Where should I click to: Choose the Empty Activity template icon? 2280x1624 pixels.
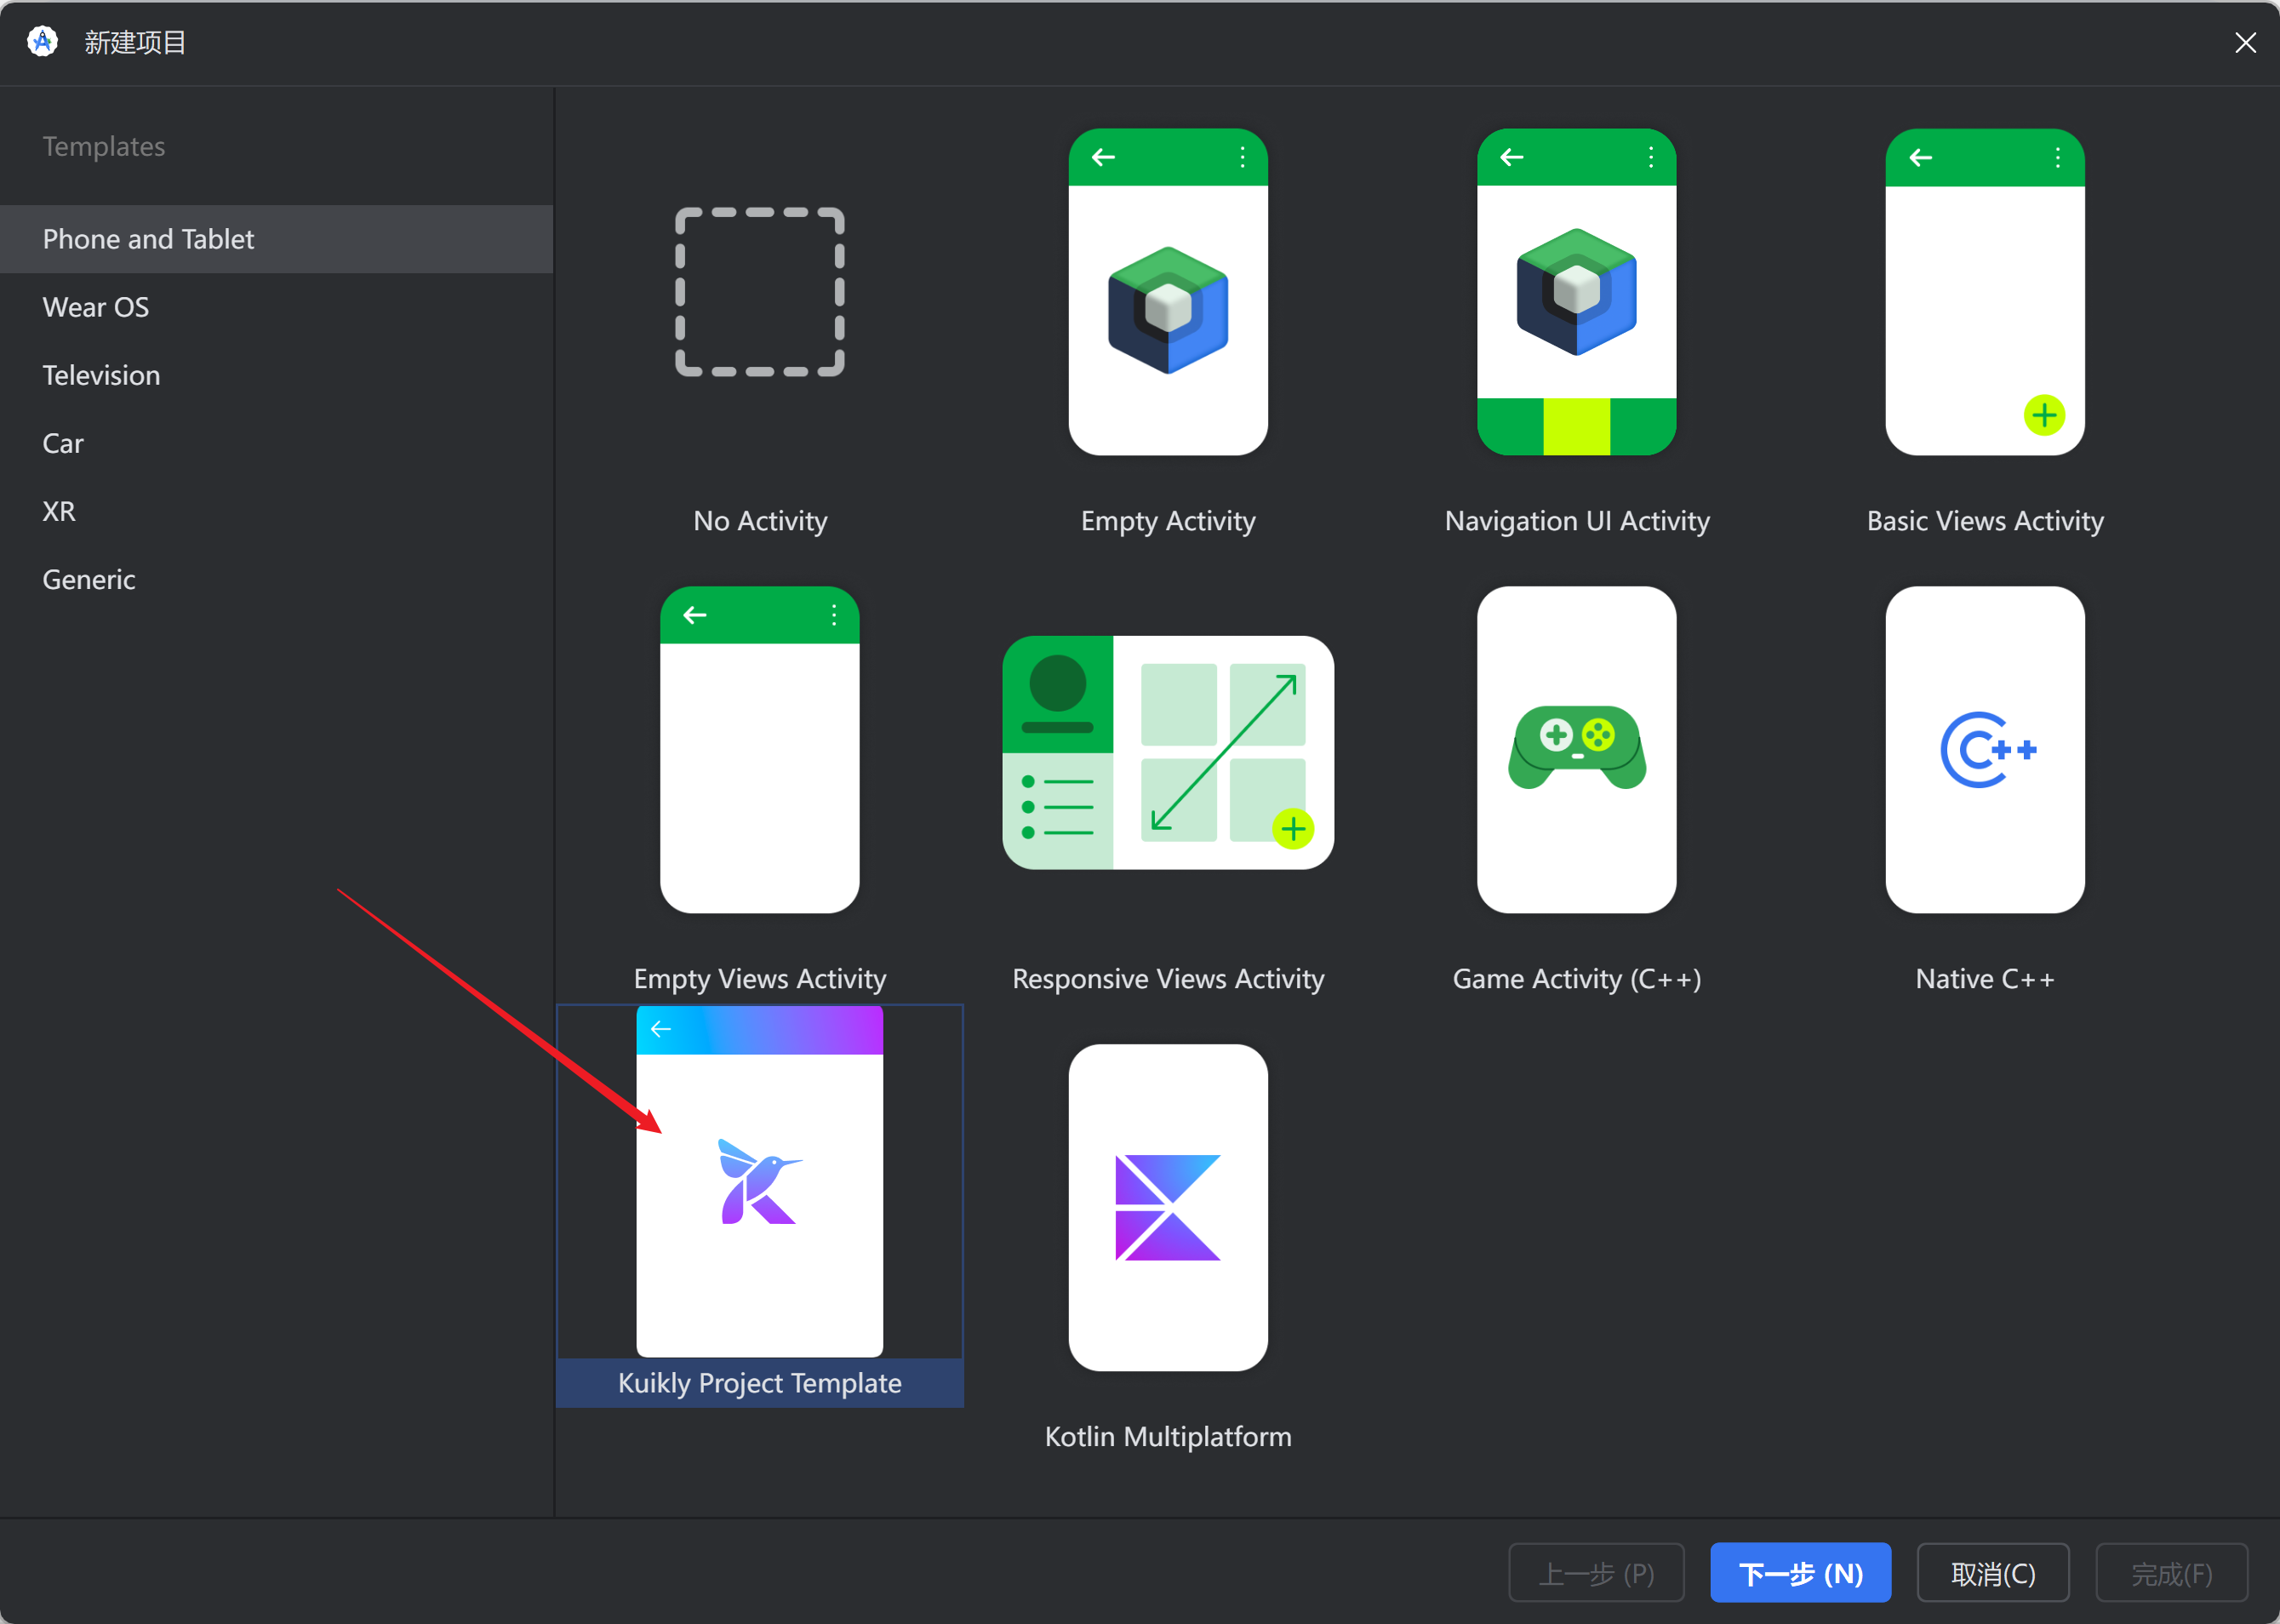1167,292
